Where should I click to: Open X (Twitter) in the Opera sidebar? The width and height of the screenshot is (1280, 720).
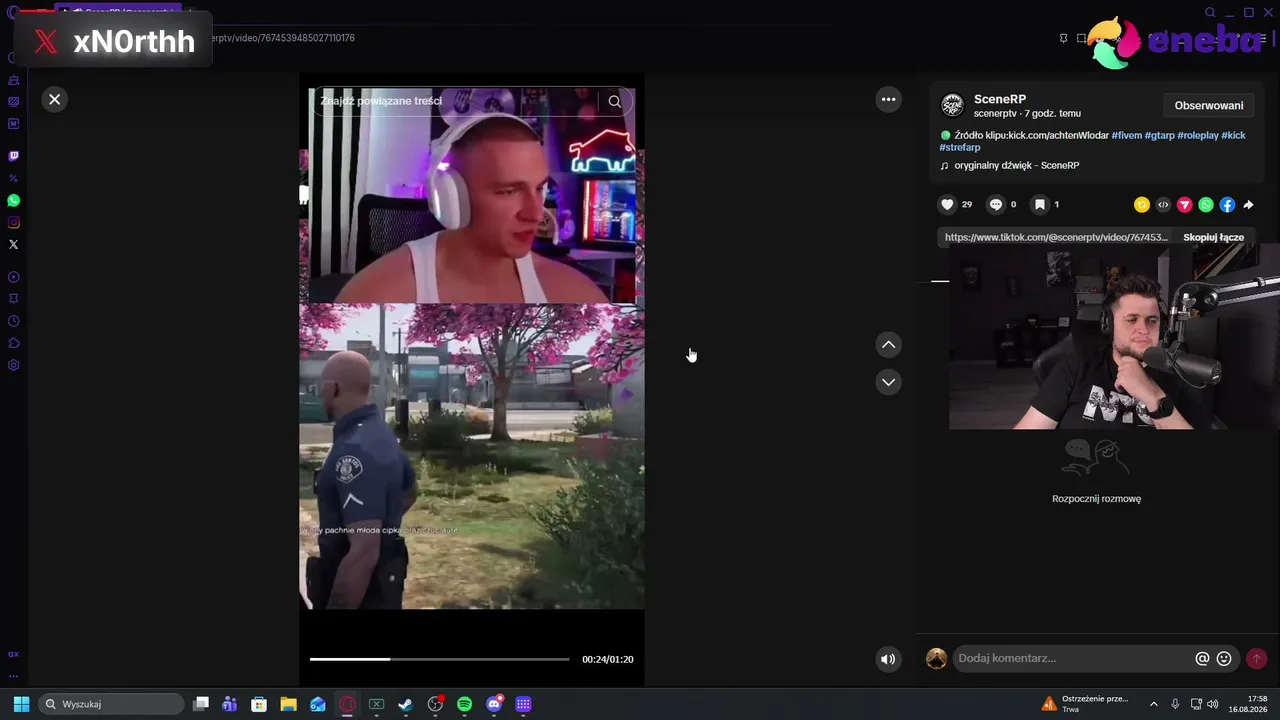click(x=14, y=244)
